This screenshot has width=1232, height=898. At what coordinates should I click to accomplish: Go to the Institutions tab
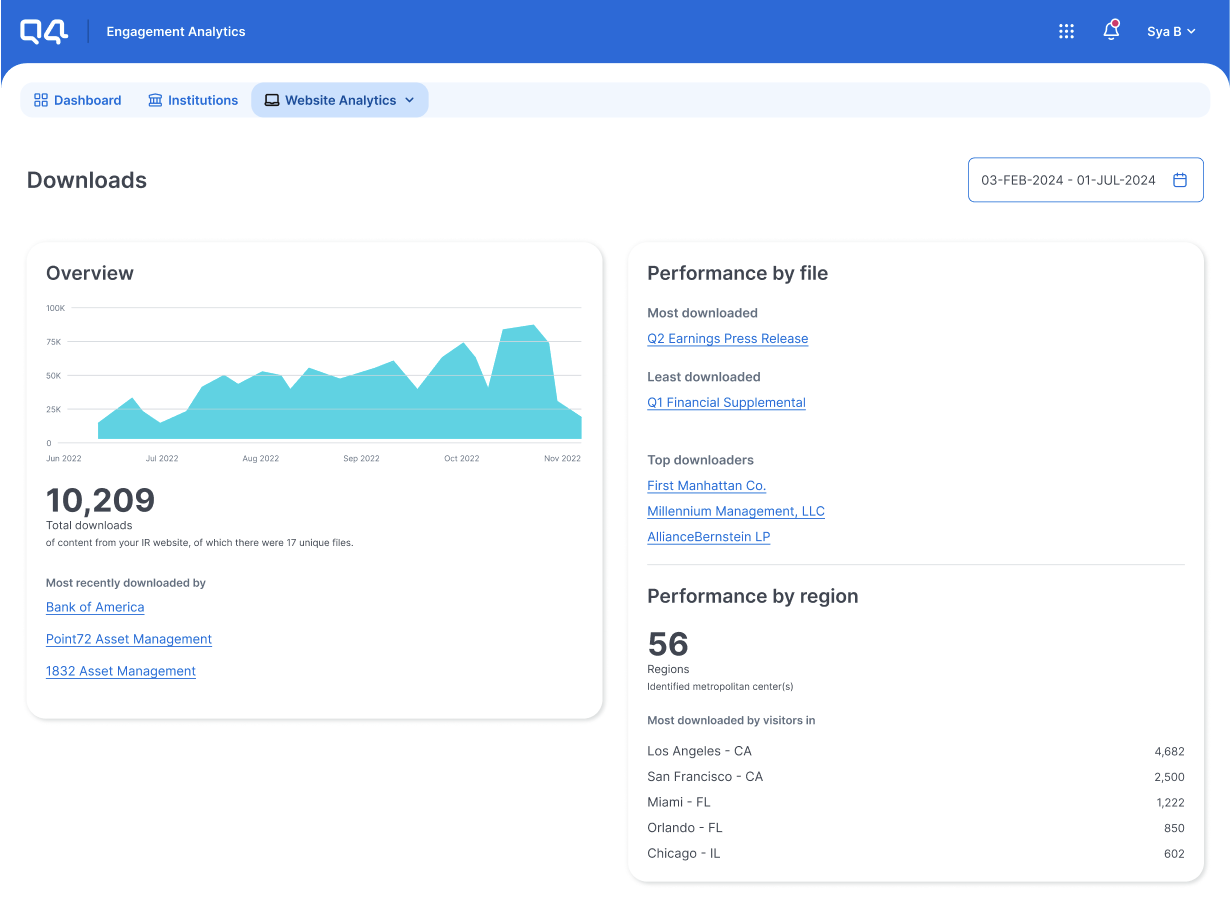point(202,100)
